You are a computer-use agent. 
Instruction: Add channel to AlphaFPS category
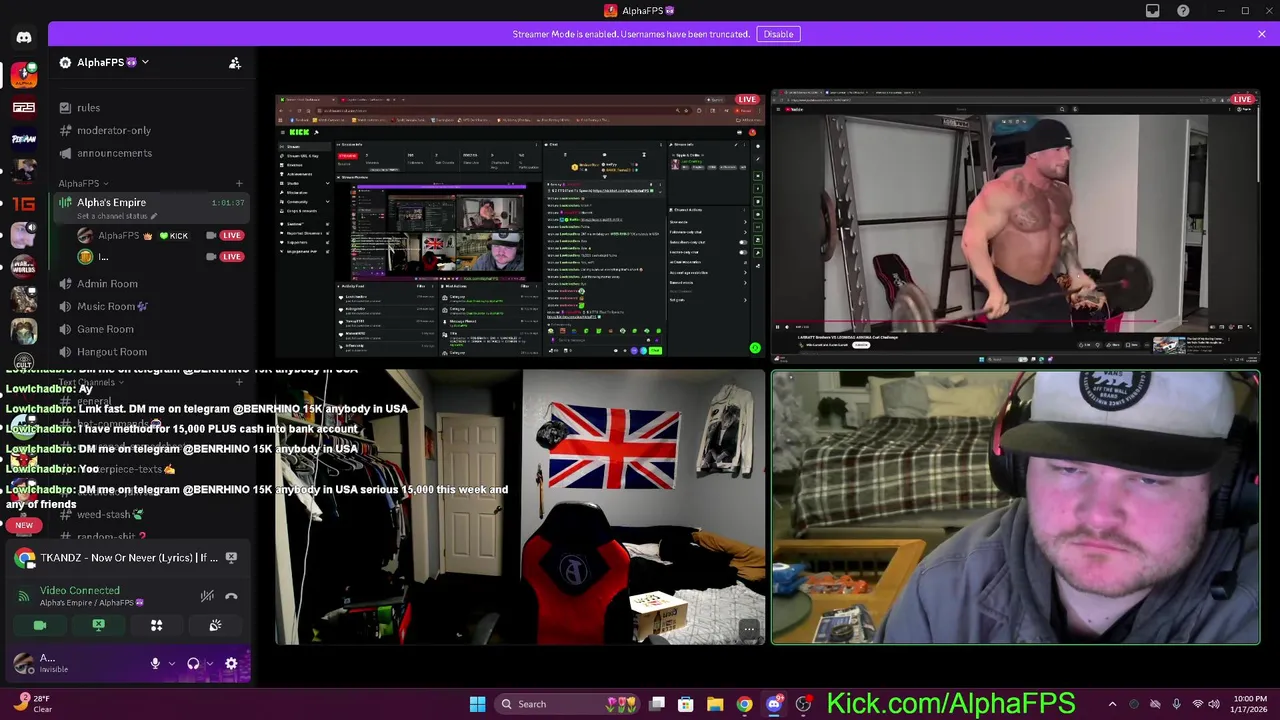(x=239, y=183)
